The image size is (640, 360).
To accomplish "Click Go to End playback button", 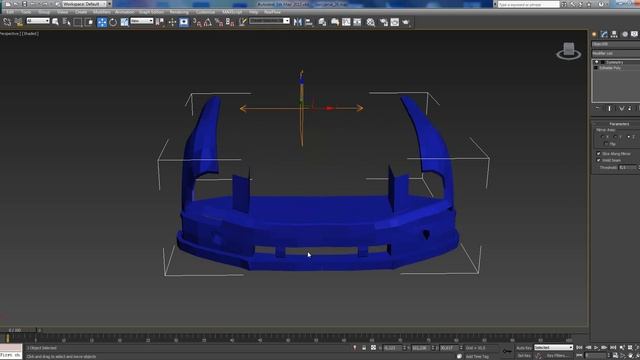I will point(613,347).
